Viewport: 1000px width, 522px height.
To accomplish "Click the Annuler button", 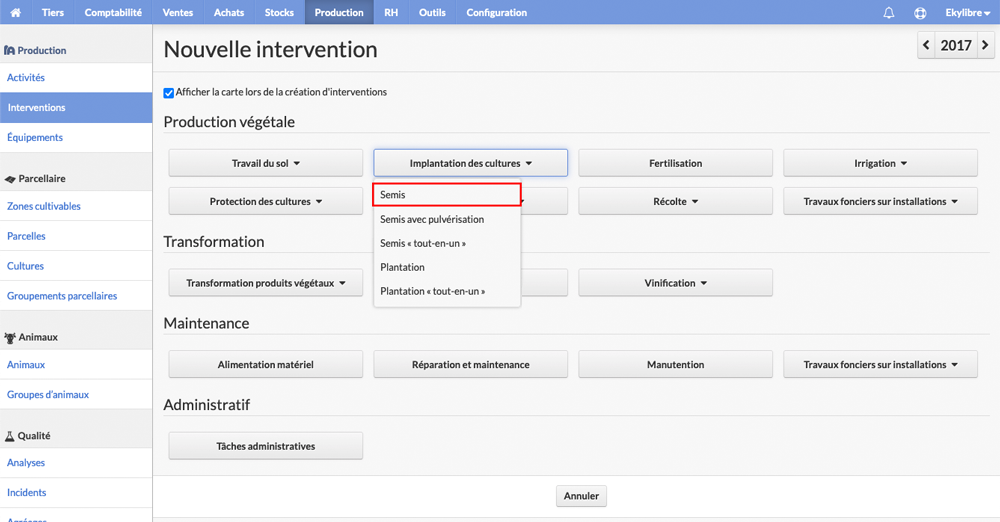I will (581, 496).
